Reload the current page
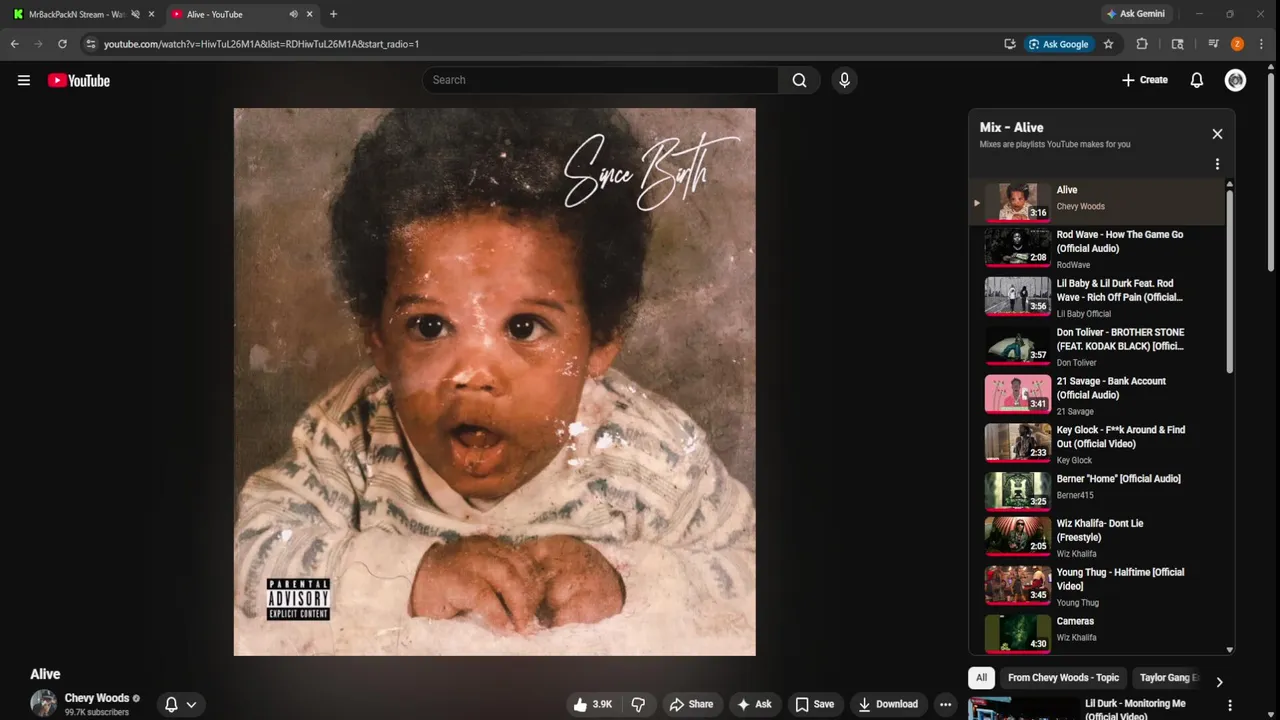1280x720 pixels. 62,44
